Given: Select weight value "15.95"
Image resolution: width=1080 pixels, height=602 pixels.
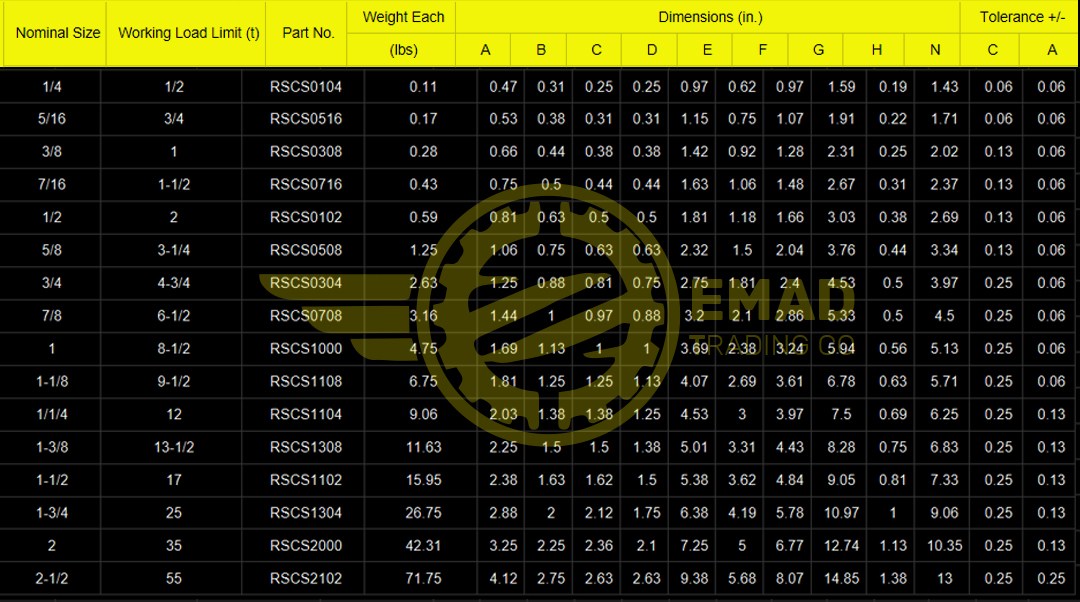Looking at the screenshot, I should pos(423,480).
